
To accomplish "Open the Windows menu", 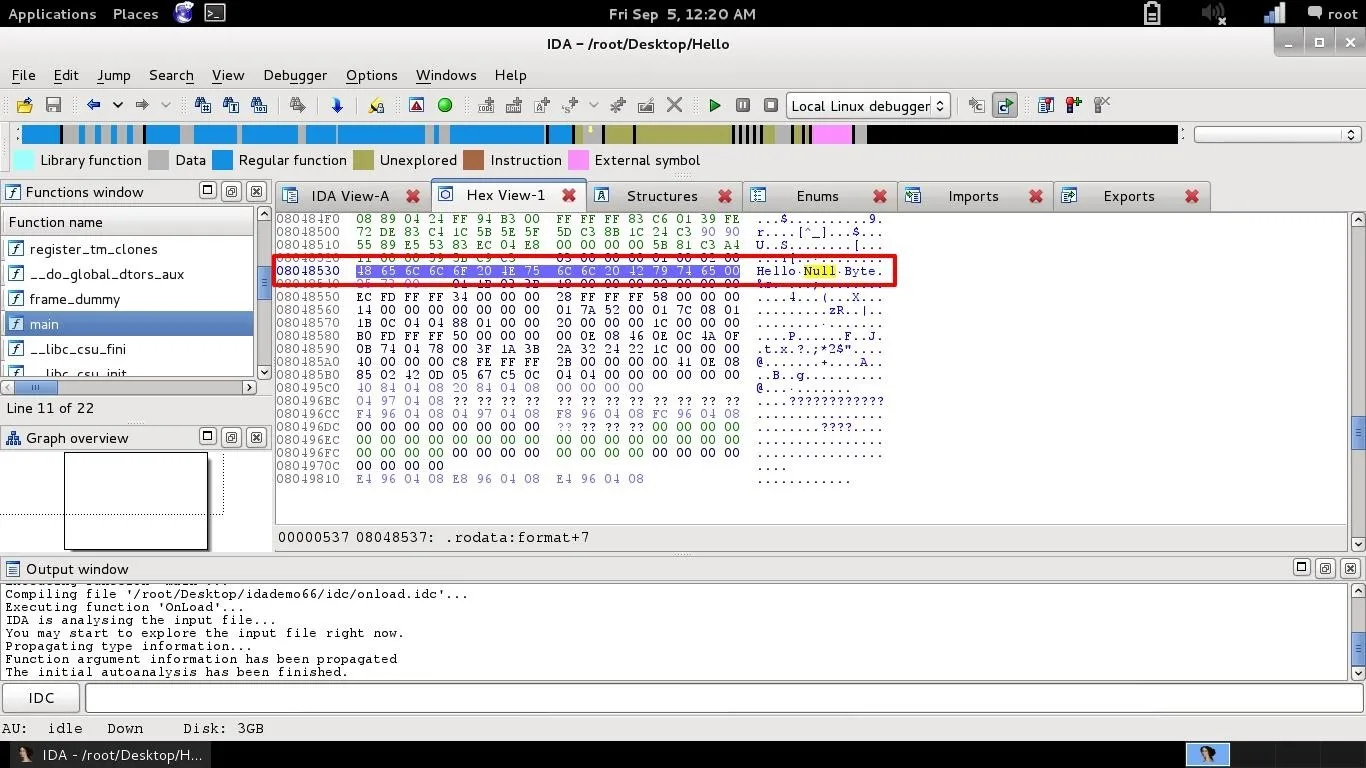I will click(x=446, y=75).
